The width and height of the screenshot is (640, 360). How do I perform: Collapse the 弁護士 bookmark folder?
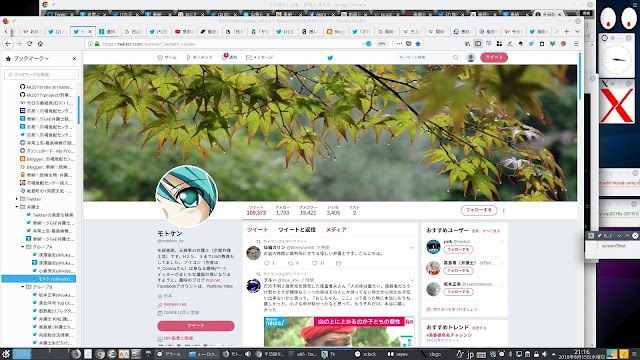(x=17, y=207)
